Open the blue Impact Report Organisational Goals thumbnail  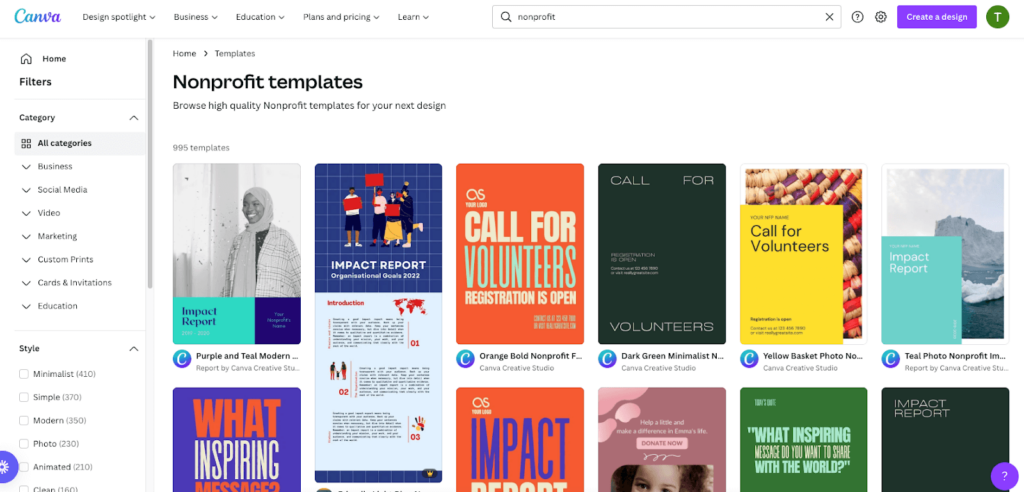pyautogui.click(x=378, y=323)
